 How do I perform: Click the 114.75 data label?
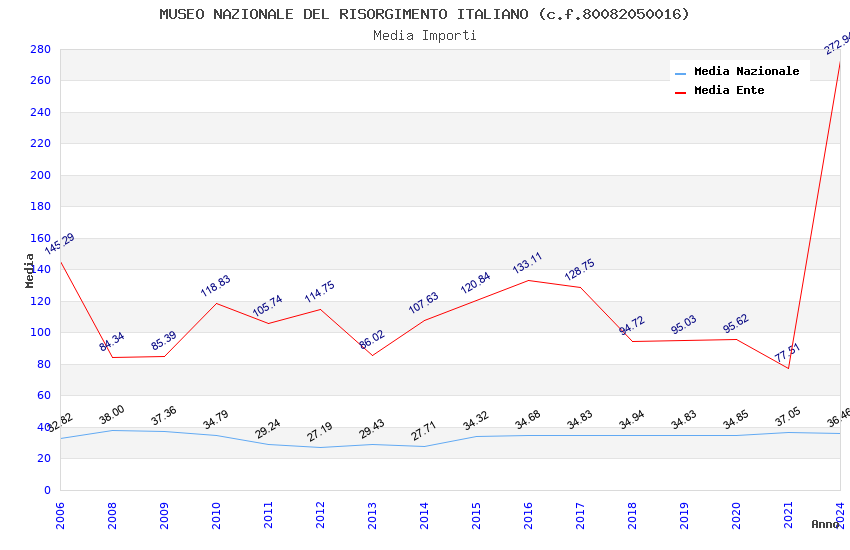(x=320, y=292)
